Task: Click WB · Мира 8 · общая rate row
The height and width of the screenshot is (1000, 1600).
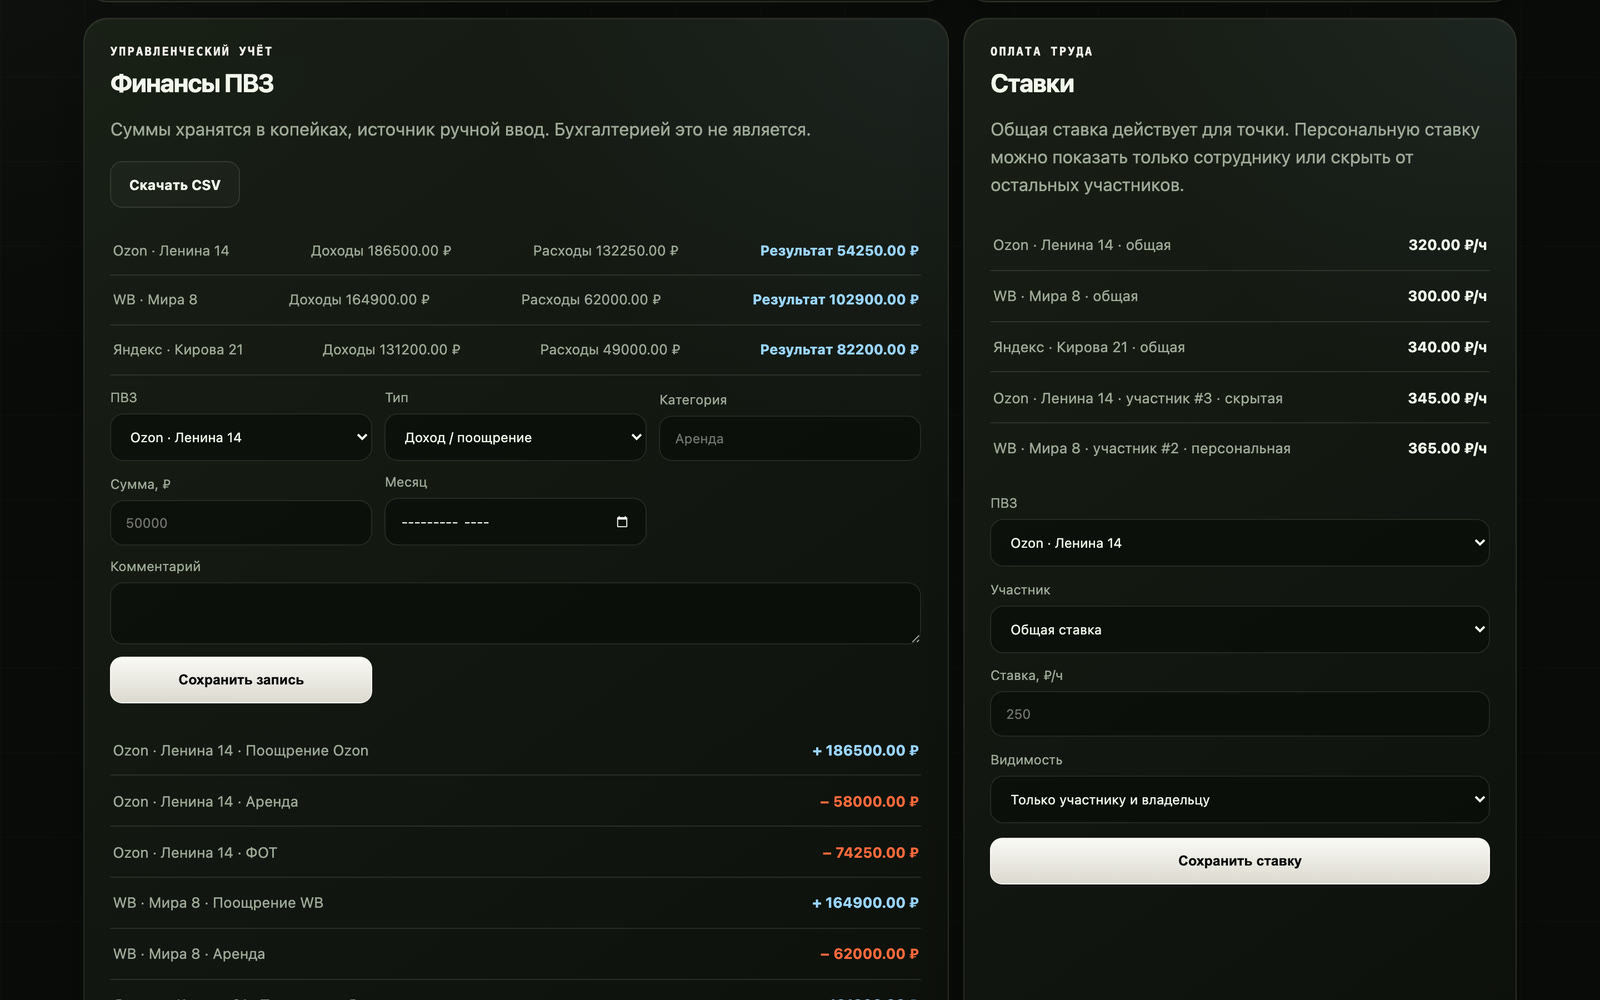Action: click(x=1240, y=296)
